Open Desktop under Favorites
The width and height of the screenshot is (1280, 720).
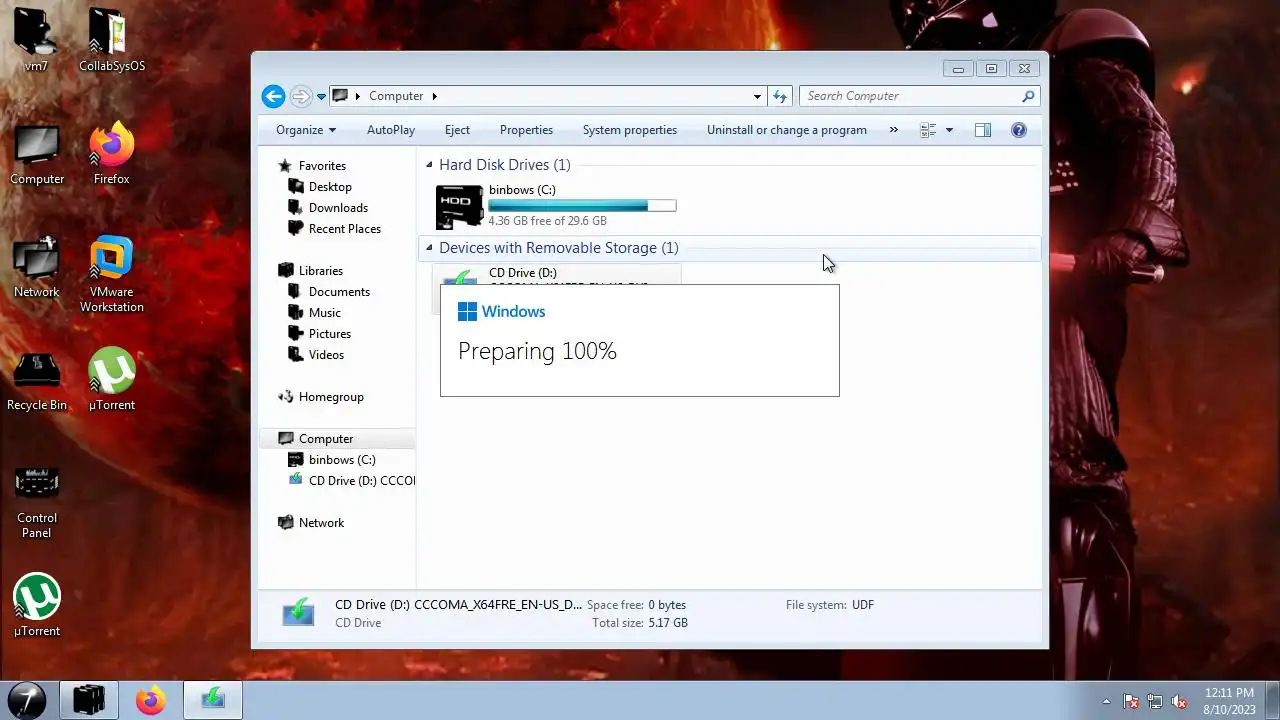click(x=330, y=187)
